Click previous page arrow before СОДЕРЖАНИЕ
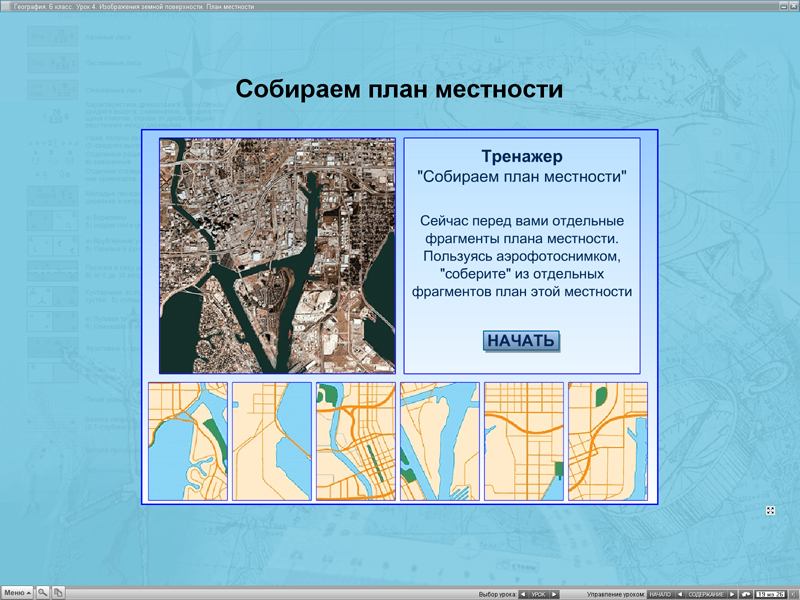This screenshot has width=800, height=600. pyautogui.click(x=681, y=594)
